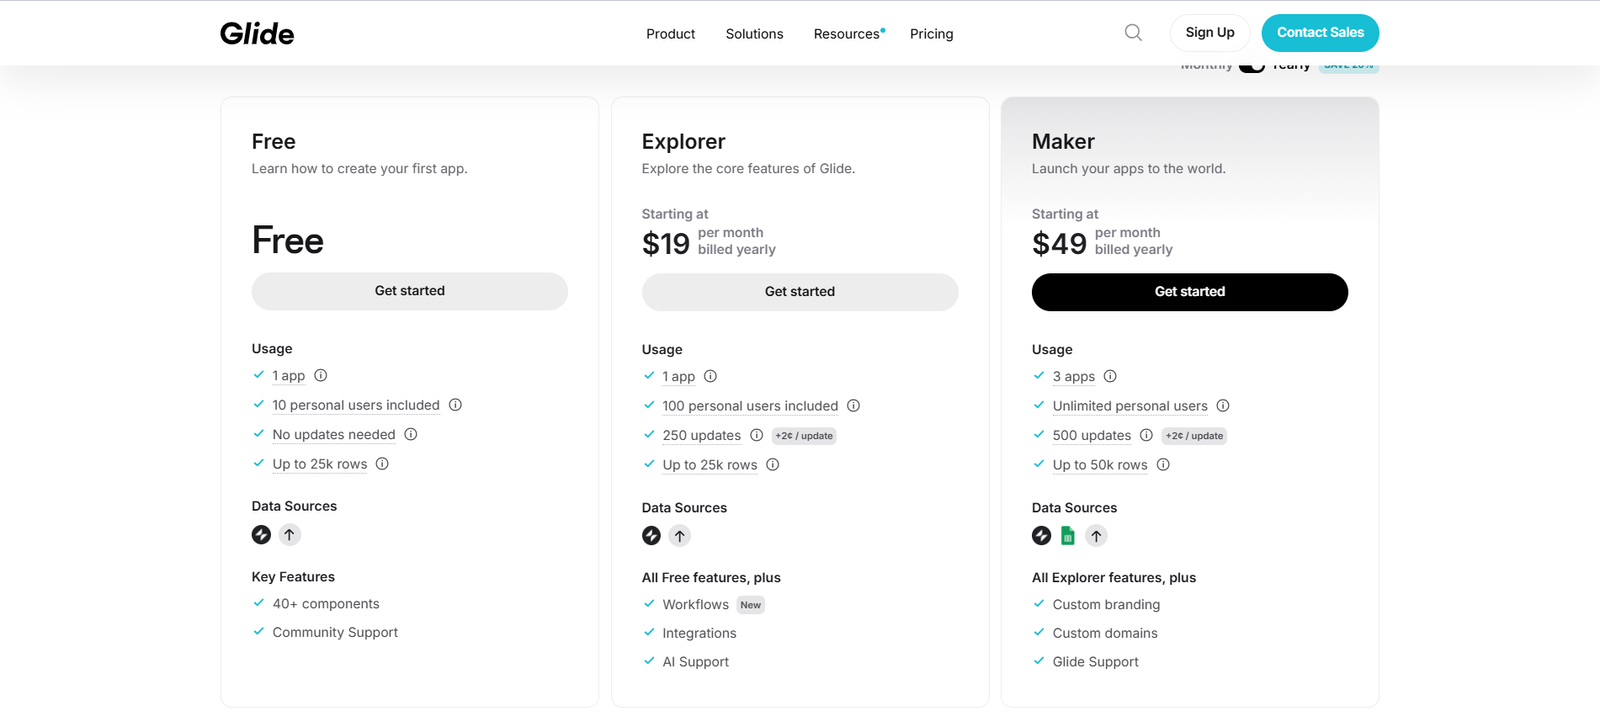Click the 'Custom branding' feature text
The height and width of the screenshot is (715, 1600).
[x=1106, y=605]
